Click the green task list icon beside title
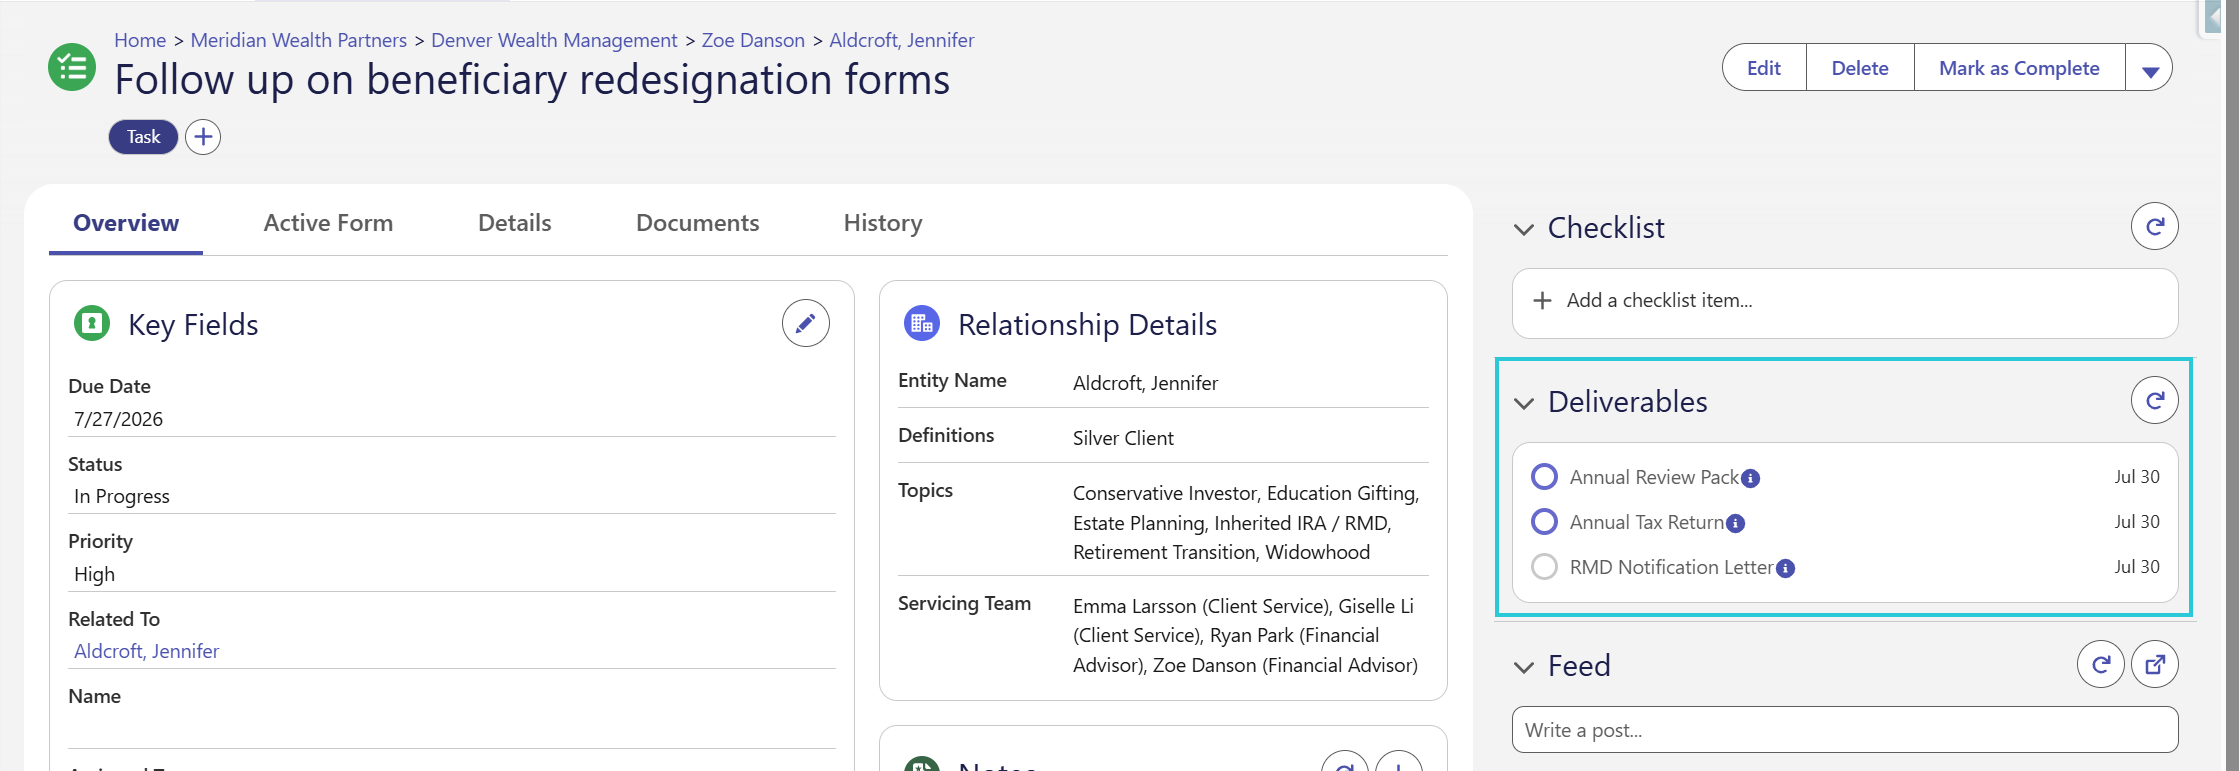Screen dimensions: 2240x771 coord(72,68)
